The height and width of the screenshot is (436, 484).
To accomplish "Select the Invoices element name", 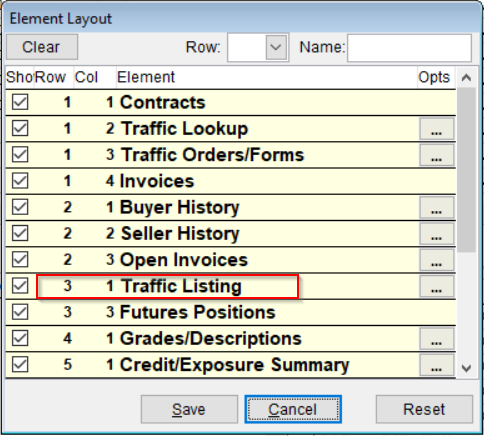I will 157,181.
